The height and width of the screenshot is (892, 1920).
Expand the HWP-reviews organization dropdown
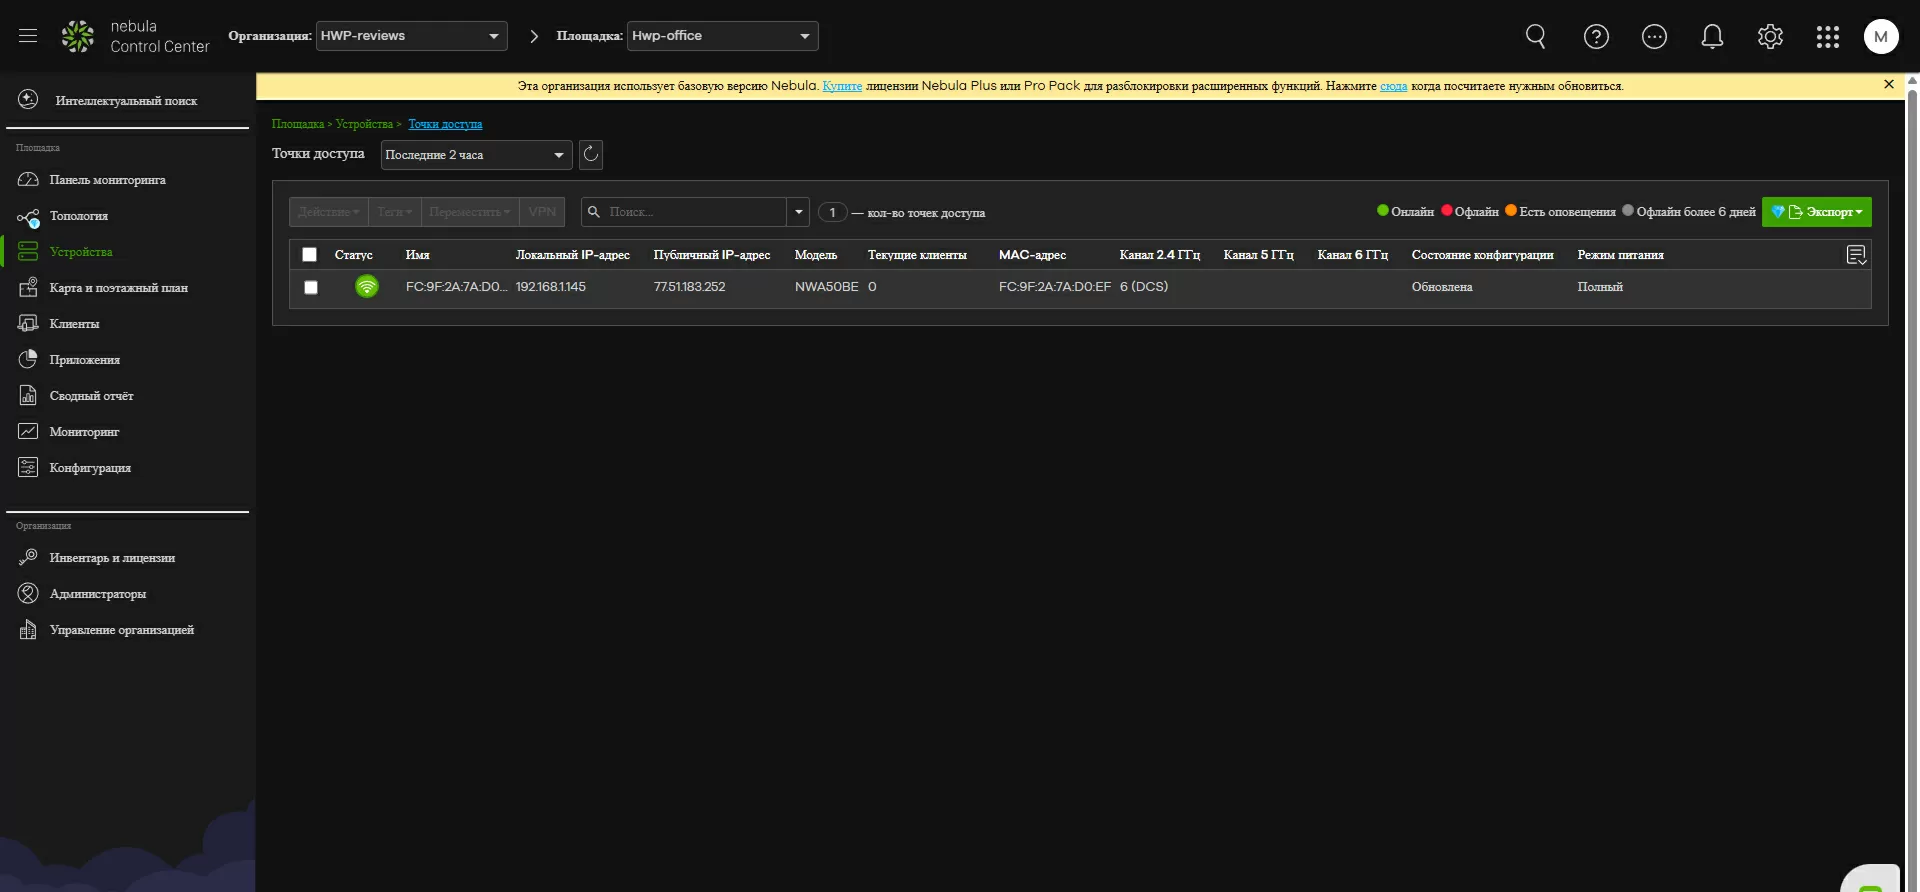pyautogui.click(x=411, y=36)
